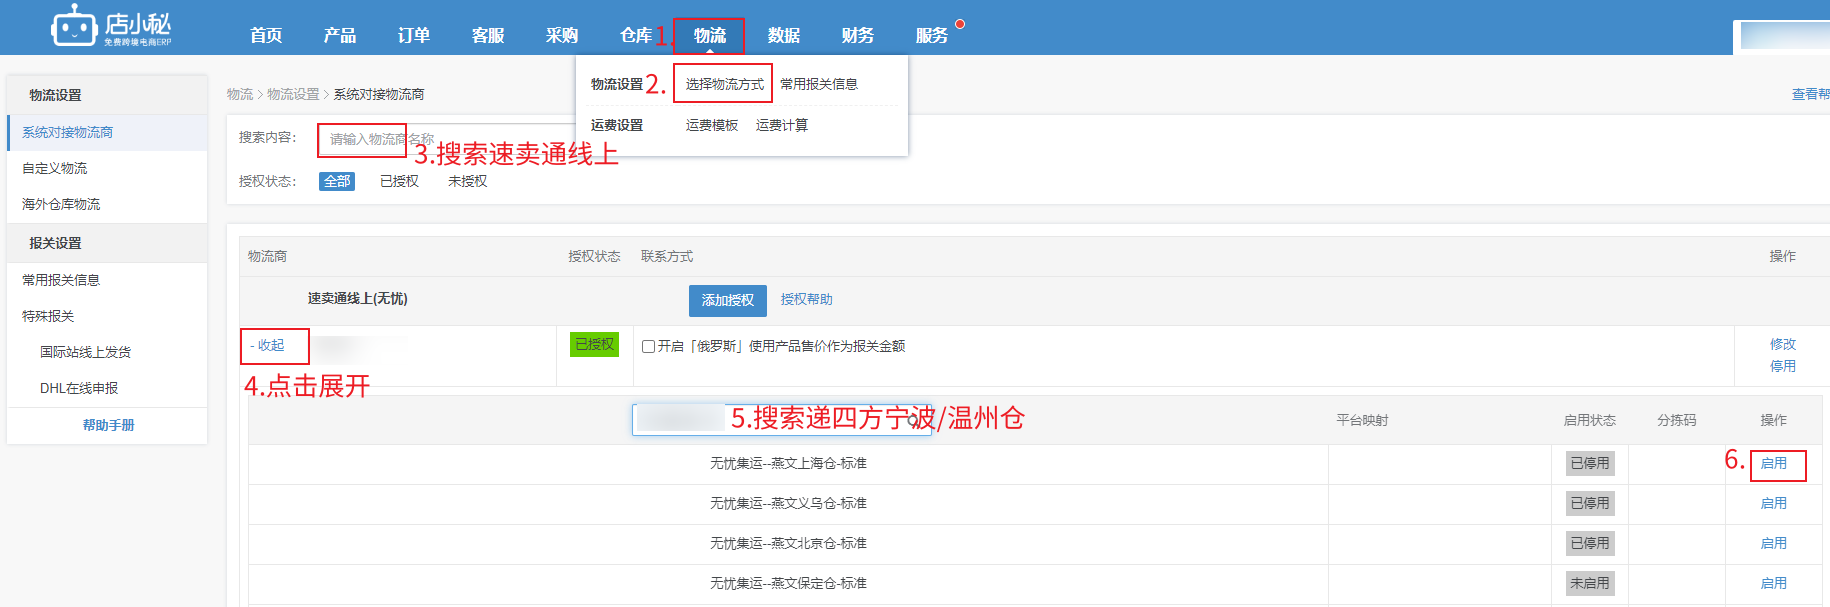Click the 店小秘 robot logo
1830x607 pixels.
111,26
